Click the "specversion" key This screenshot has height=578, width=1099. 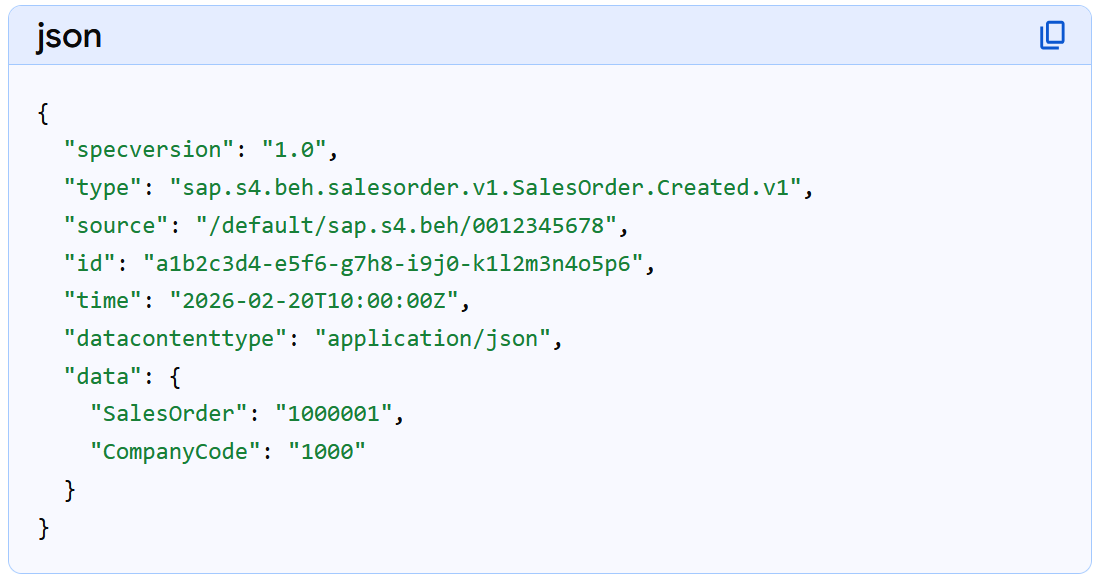point(149,150)
